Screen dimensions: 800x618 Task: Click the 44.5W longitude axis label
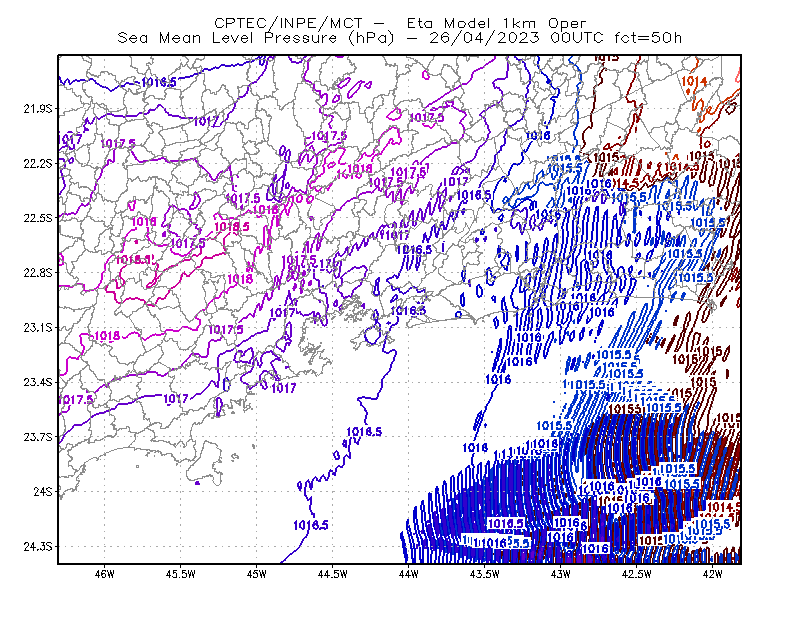click(332, 574)
